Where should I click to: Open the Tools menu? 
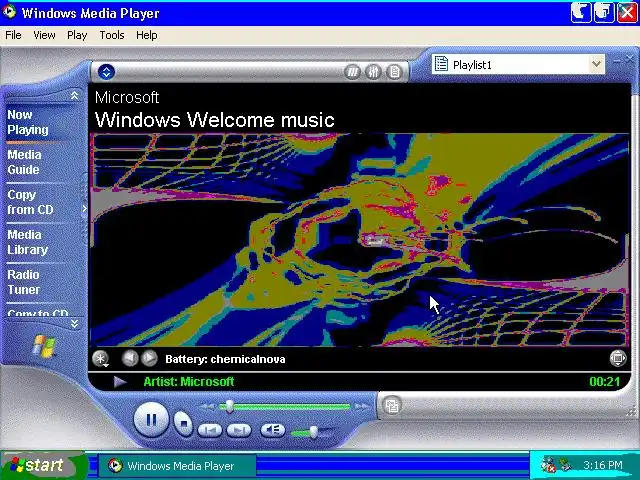coord(112,35)
